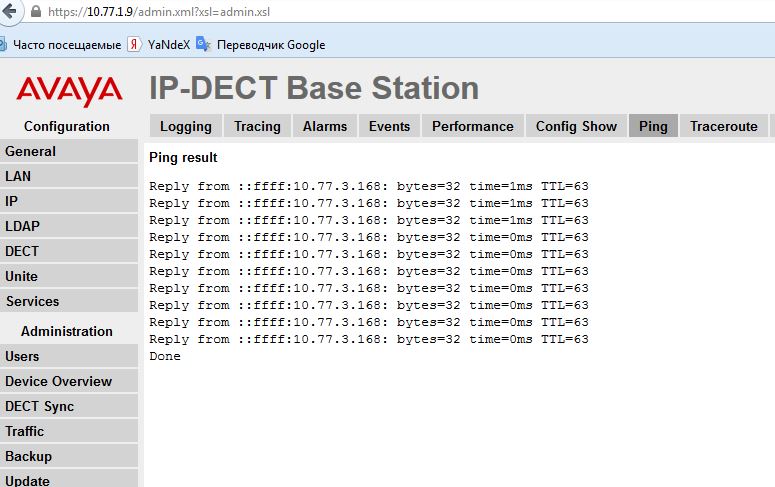Click the padlock icon in address bar
This screenshot has height=487, width=775.
pyautogui.click(x=36, y=11)
